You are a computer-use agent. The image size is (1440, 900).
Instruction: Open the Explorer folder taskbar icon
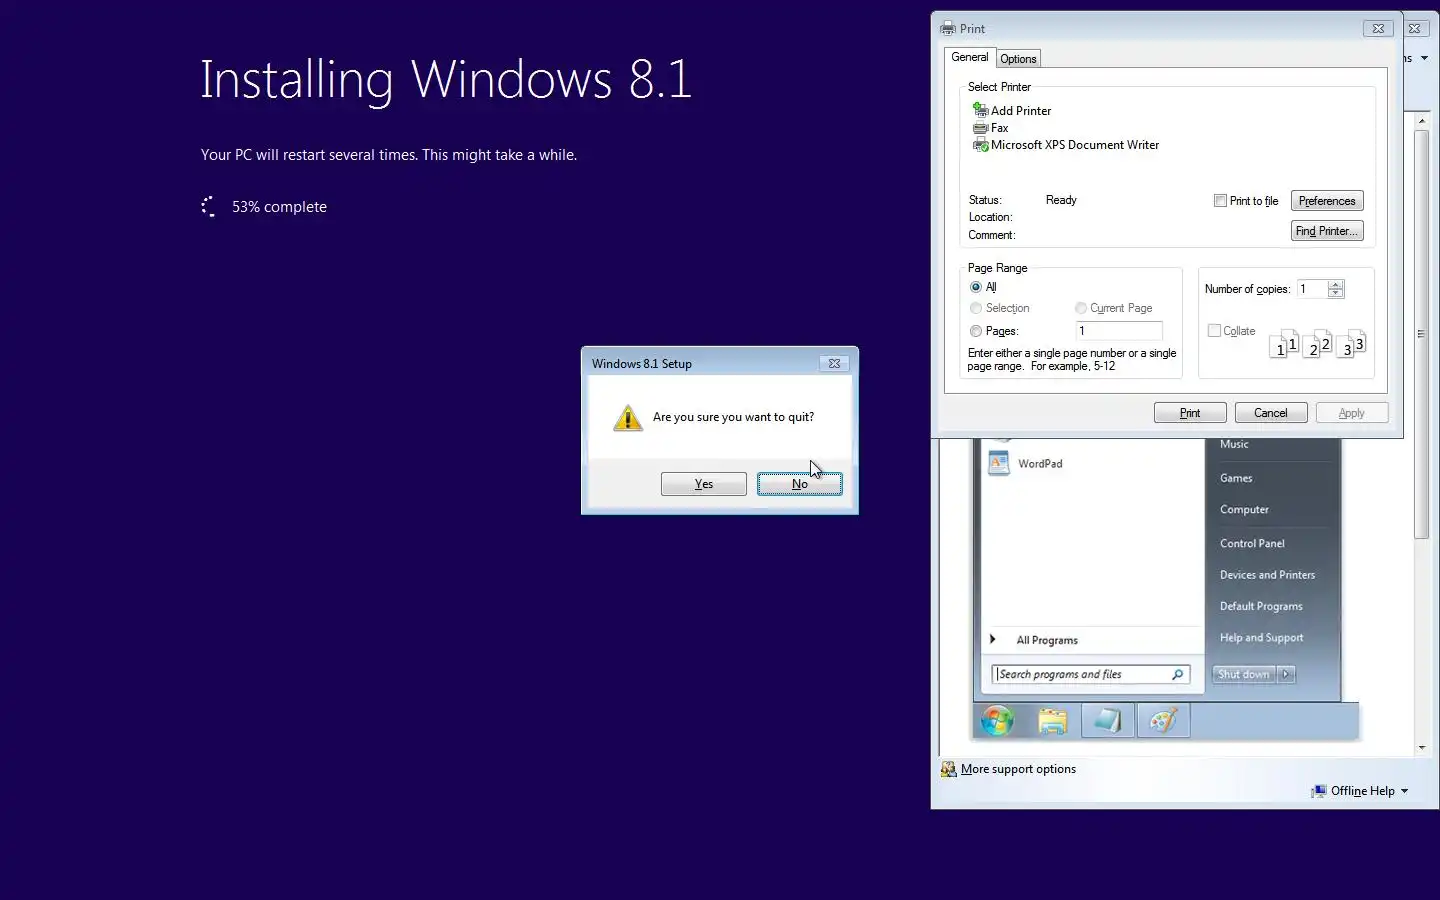coord(1052,721)
